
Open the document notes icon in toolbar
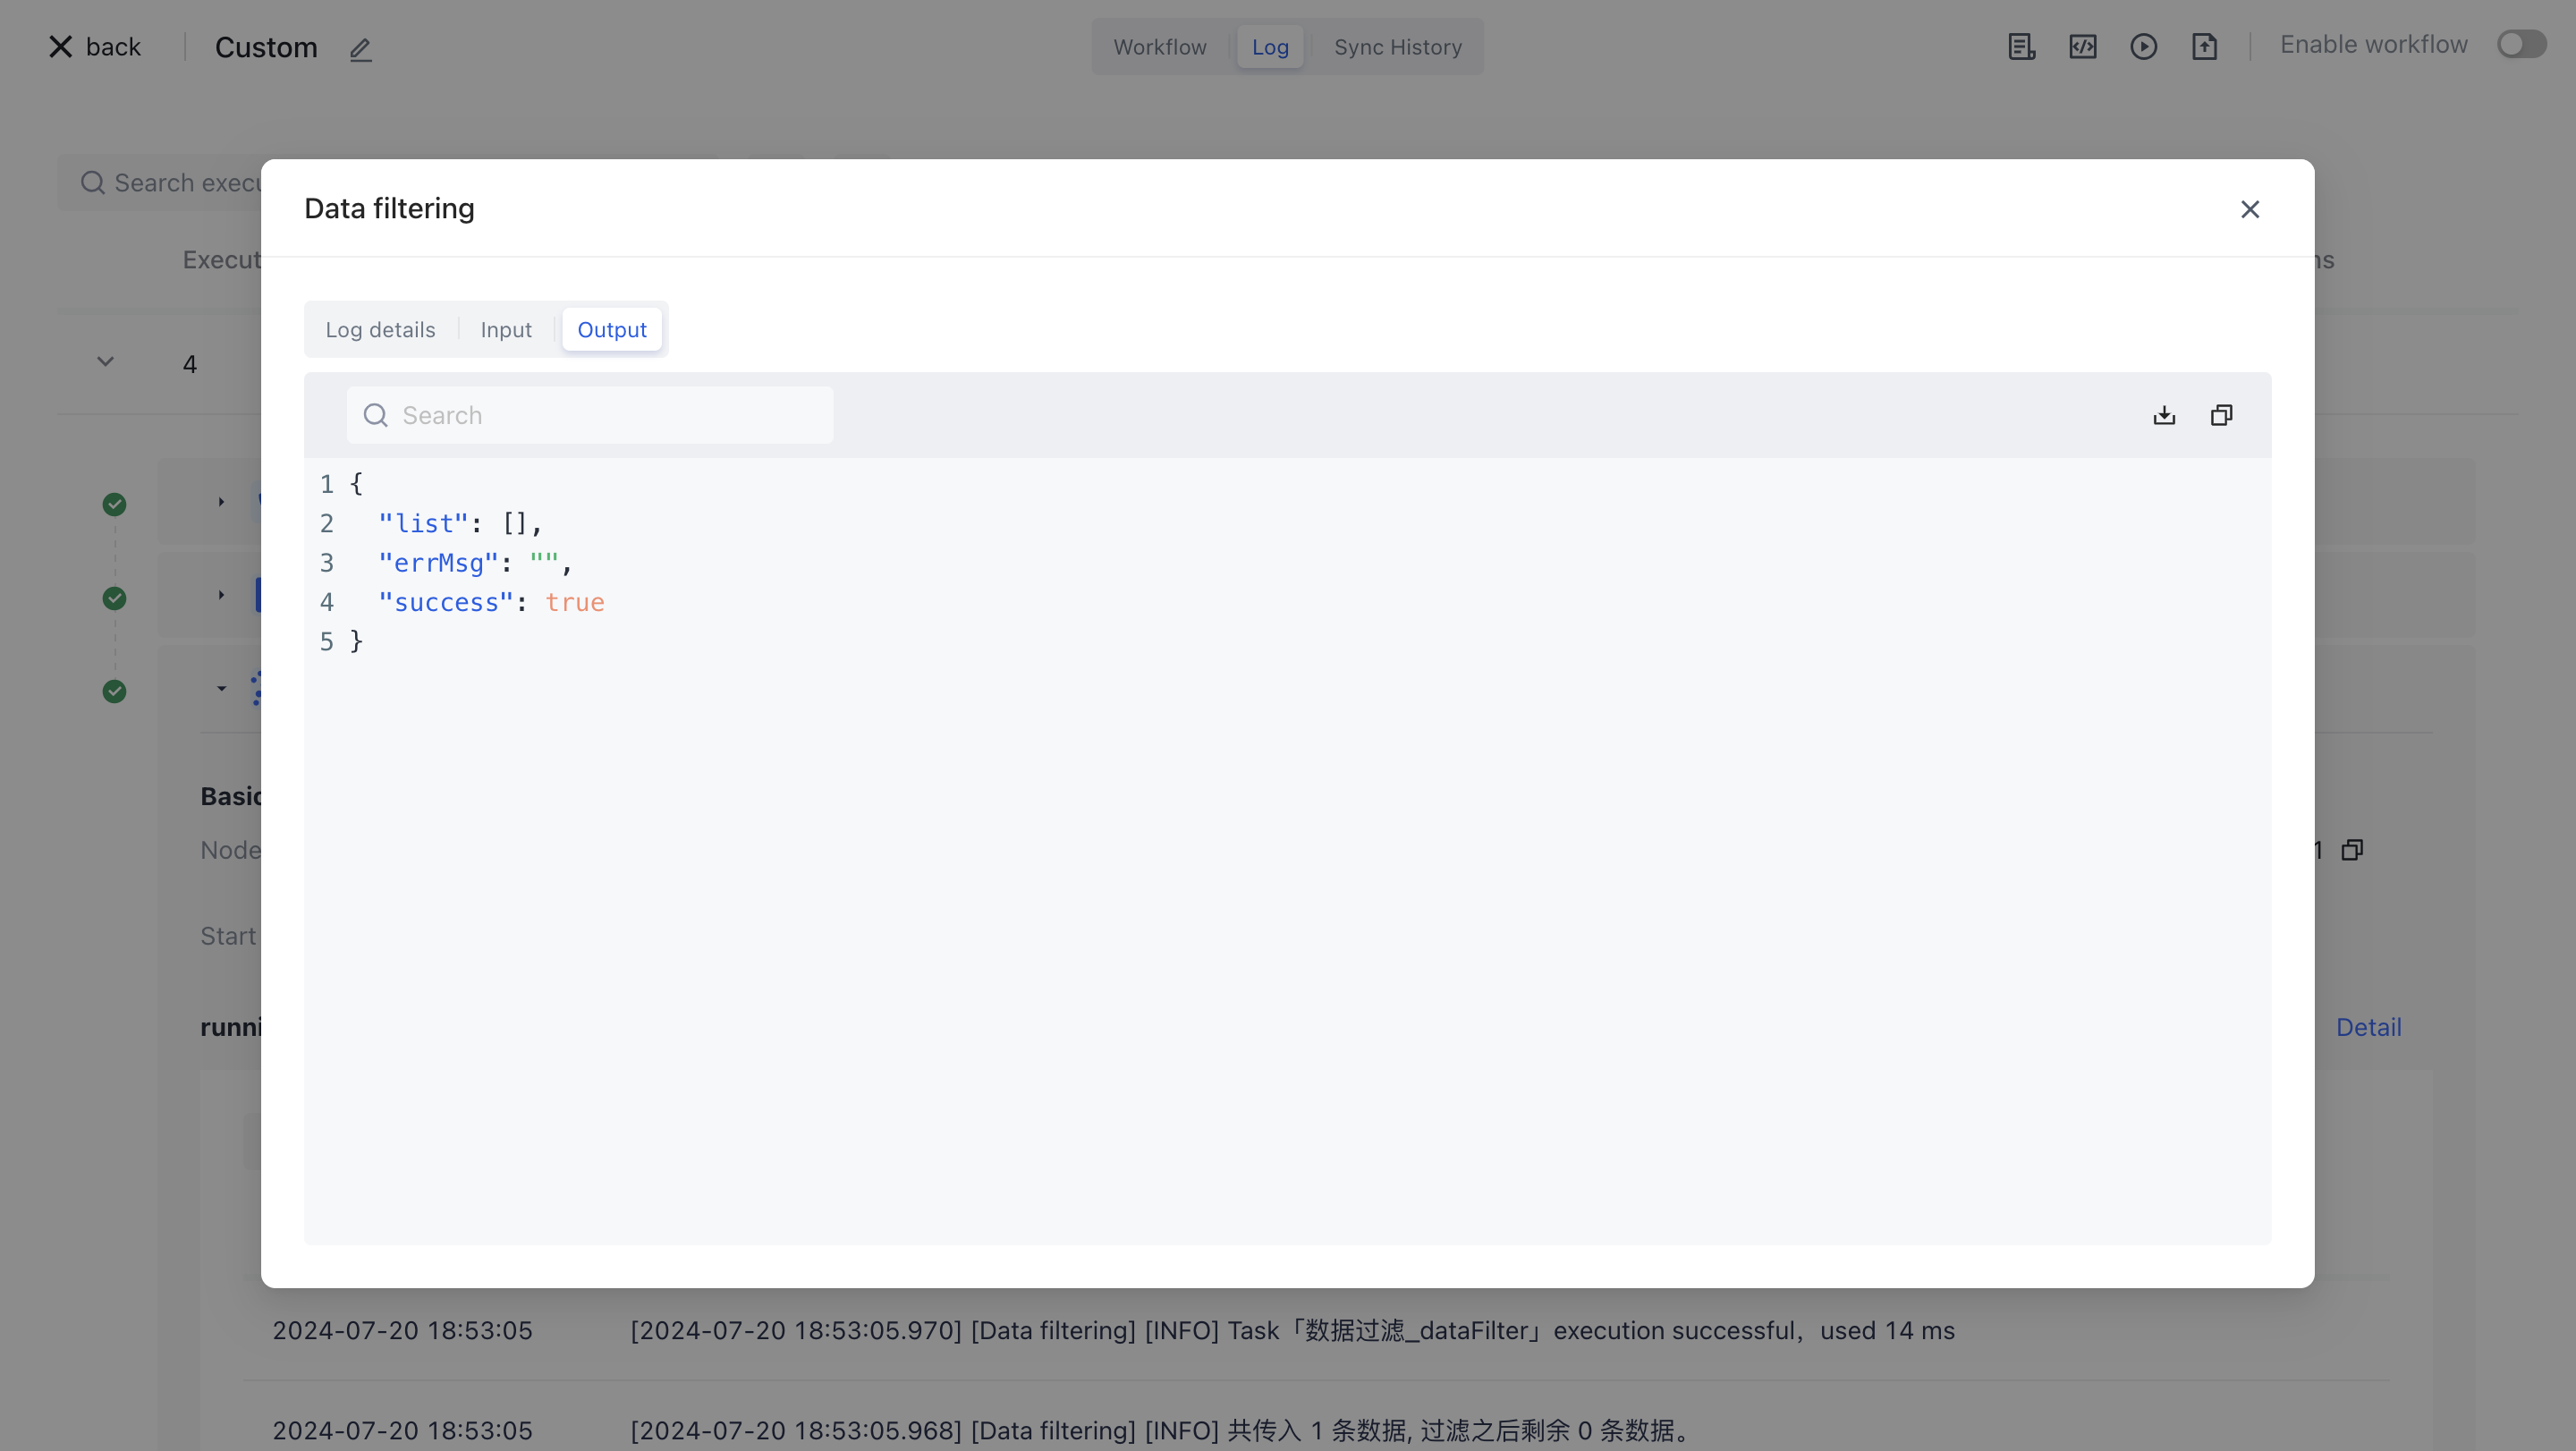coord(2021,47)
